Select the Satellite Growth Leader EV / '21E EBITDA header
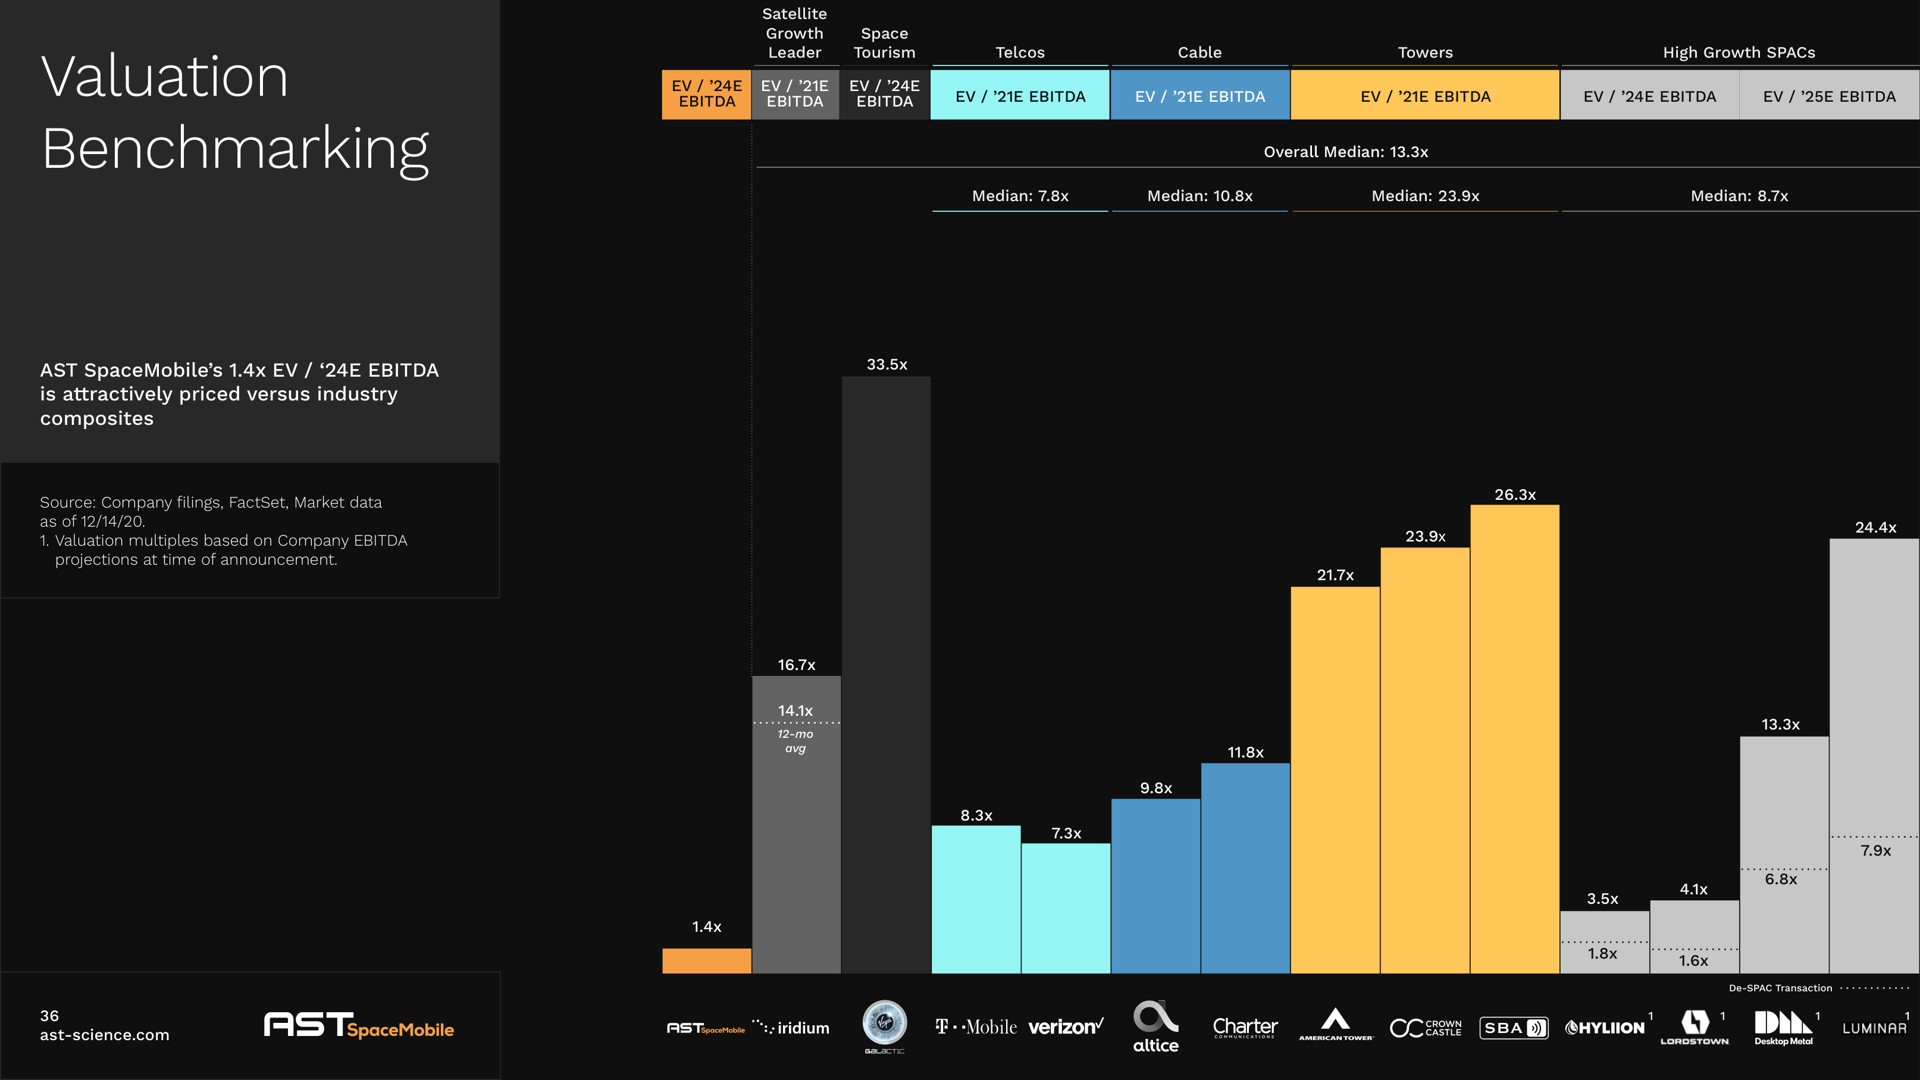Screen dimensions: 1920x1080 coord(795,95)
